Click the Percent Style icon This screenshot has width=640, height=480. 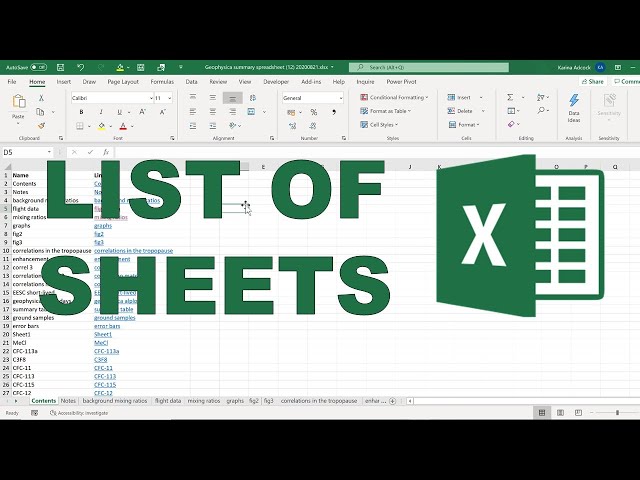pyautogui.click(x=313, y=112)
